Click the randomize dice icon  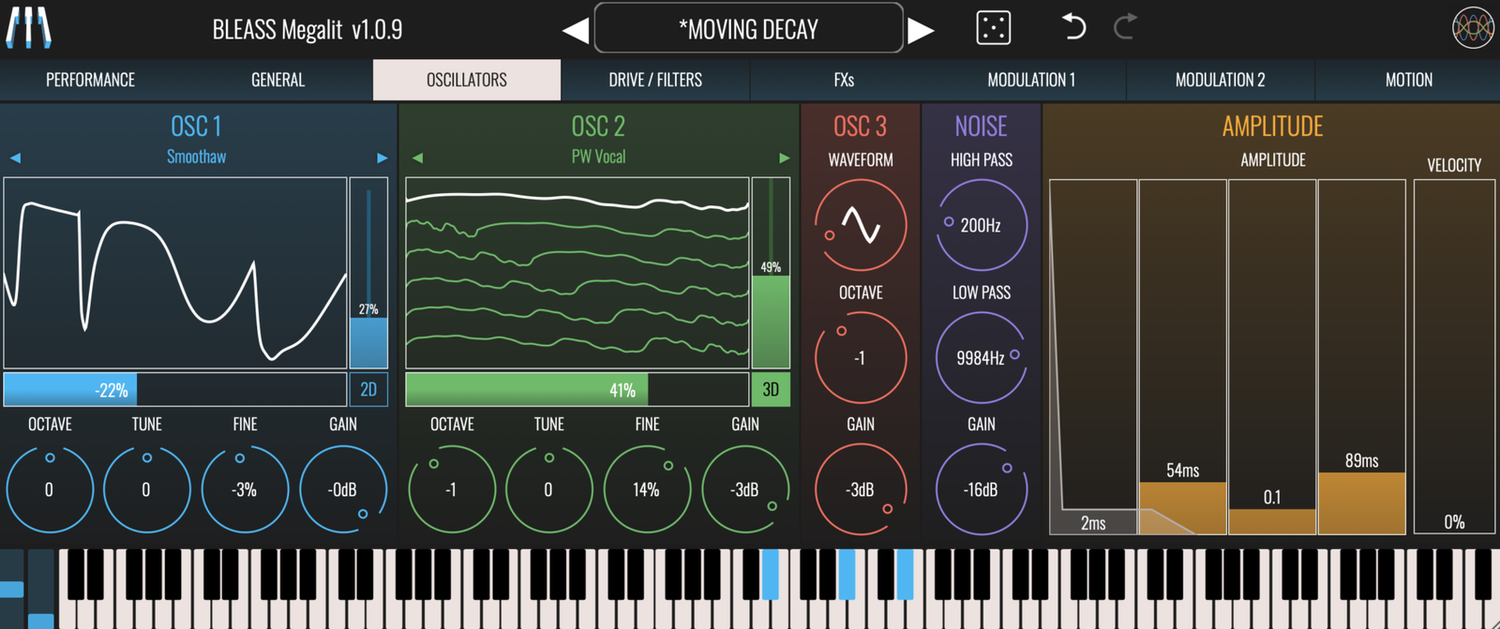993,28
